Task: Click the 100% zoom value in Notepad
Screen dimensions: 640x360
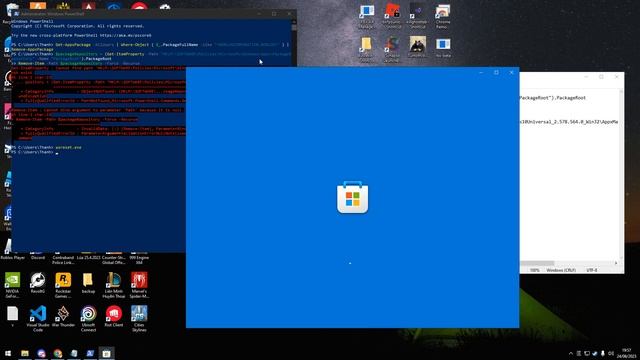Action: point(534,270)
